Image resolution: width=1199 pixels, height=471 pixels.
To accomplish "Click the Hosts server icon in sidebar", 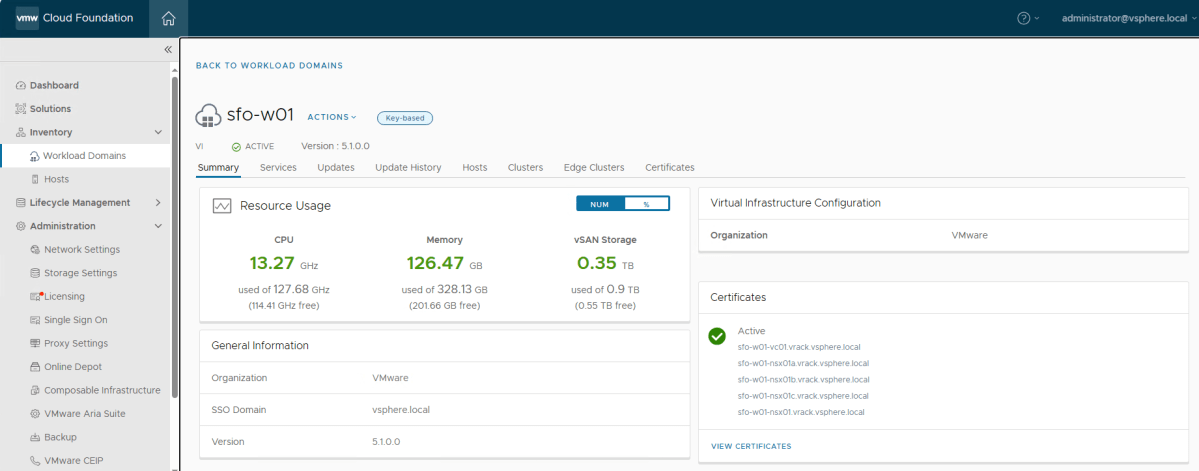I will [34, 179].
